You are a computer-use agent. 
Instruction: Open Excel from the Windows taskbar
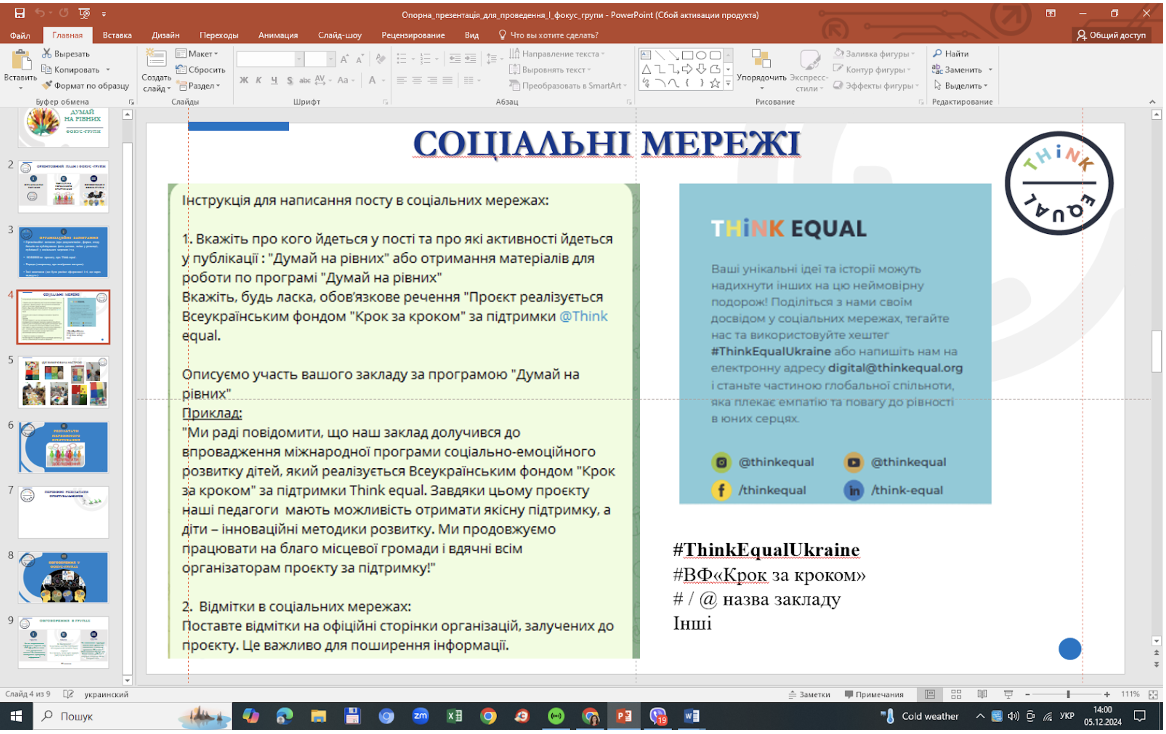(454, 716)
